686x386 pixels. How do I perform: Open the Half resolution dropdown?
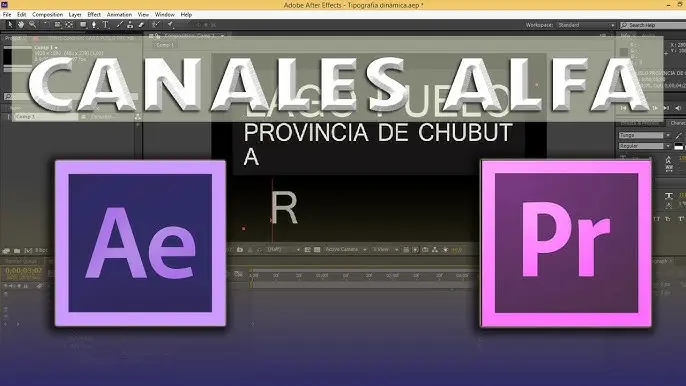tap(283, 249)
